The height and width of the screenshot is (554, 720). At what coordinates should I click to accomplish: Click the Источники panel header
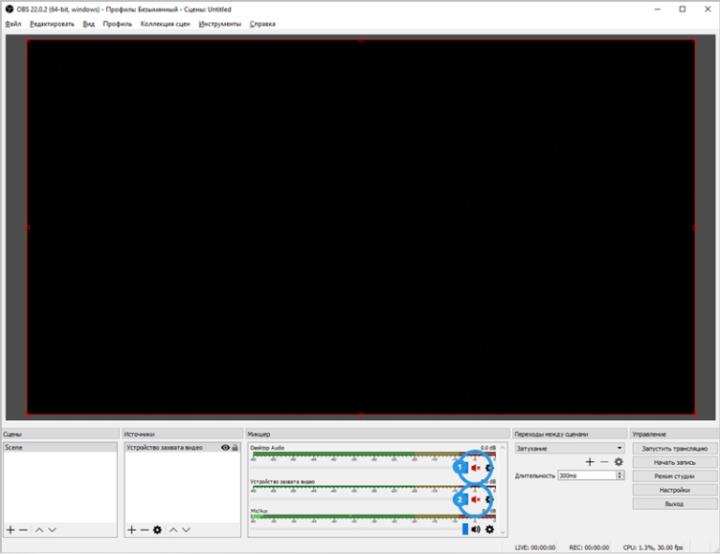[182, 434]
